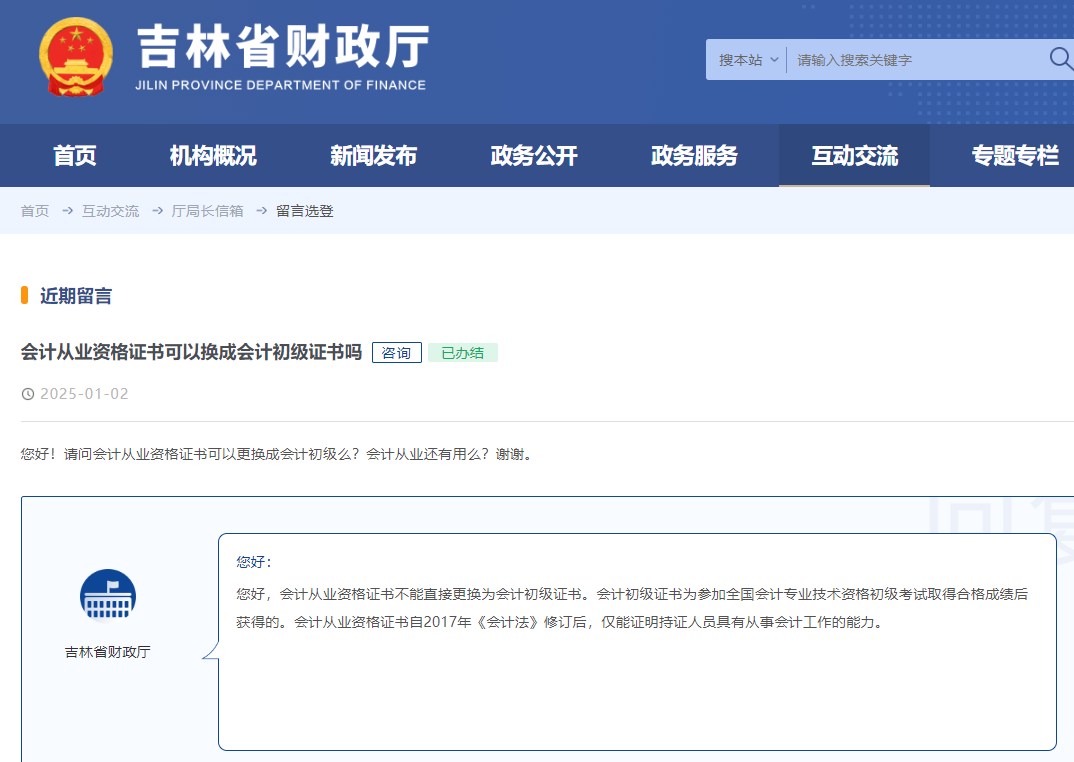The image size is (1074, 762).
Task: Click the 已办结 status badge
Action: click(x=462, y=353)
